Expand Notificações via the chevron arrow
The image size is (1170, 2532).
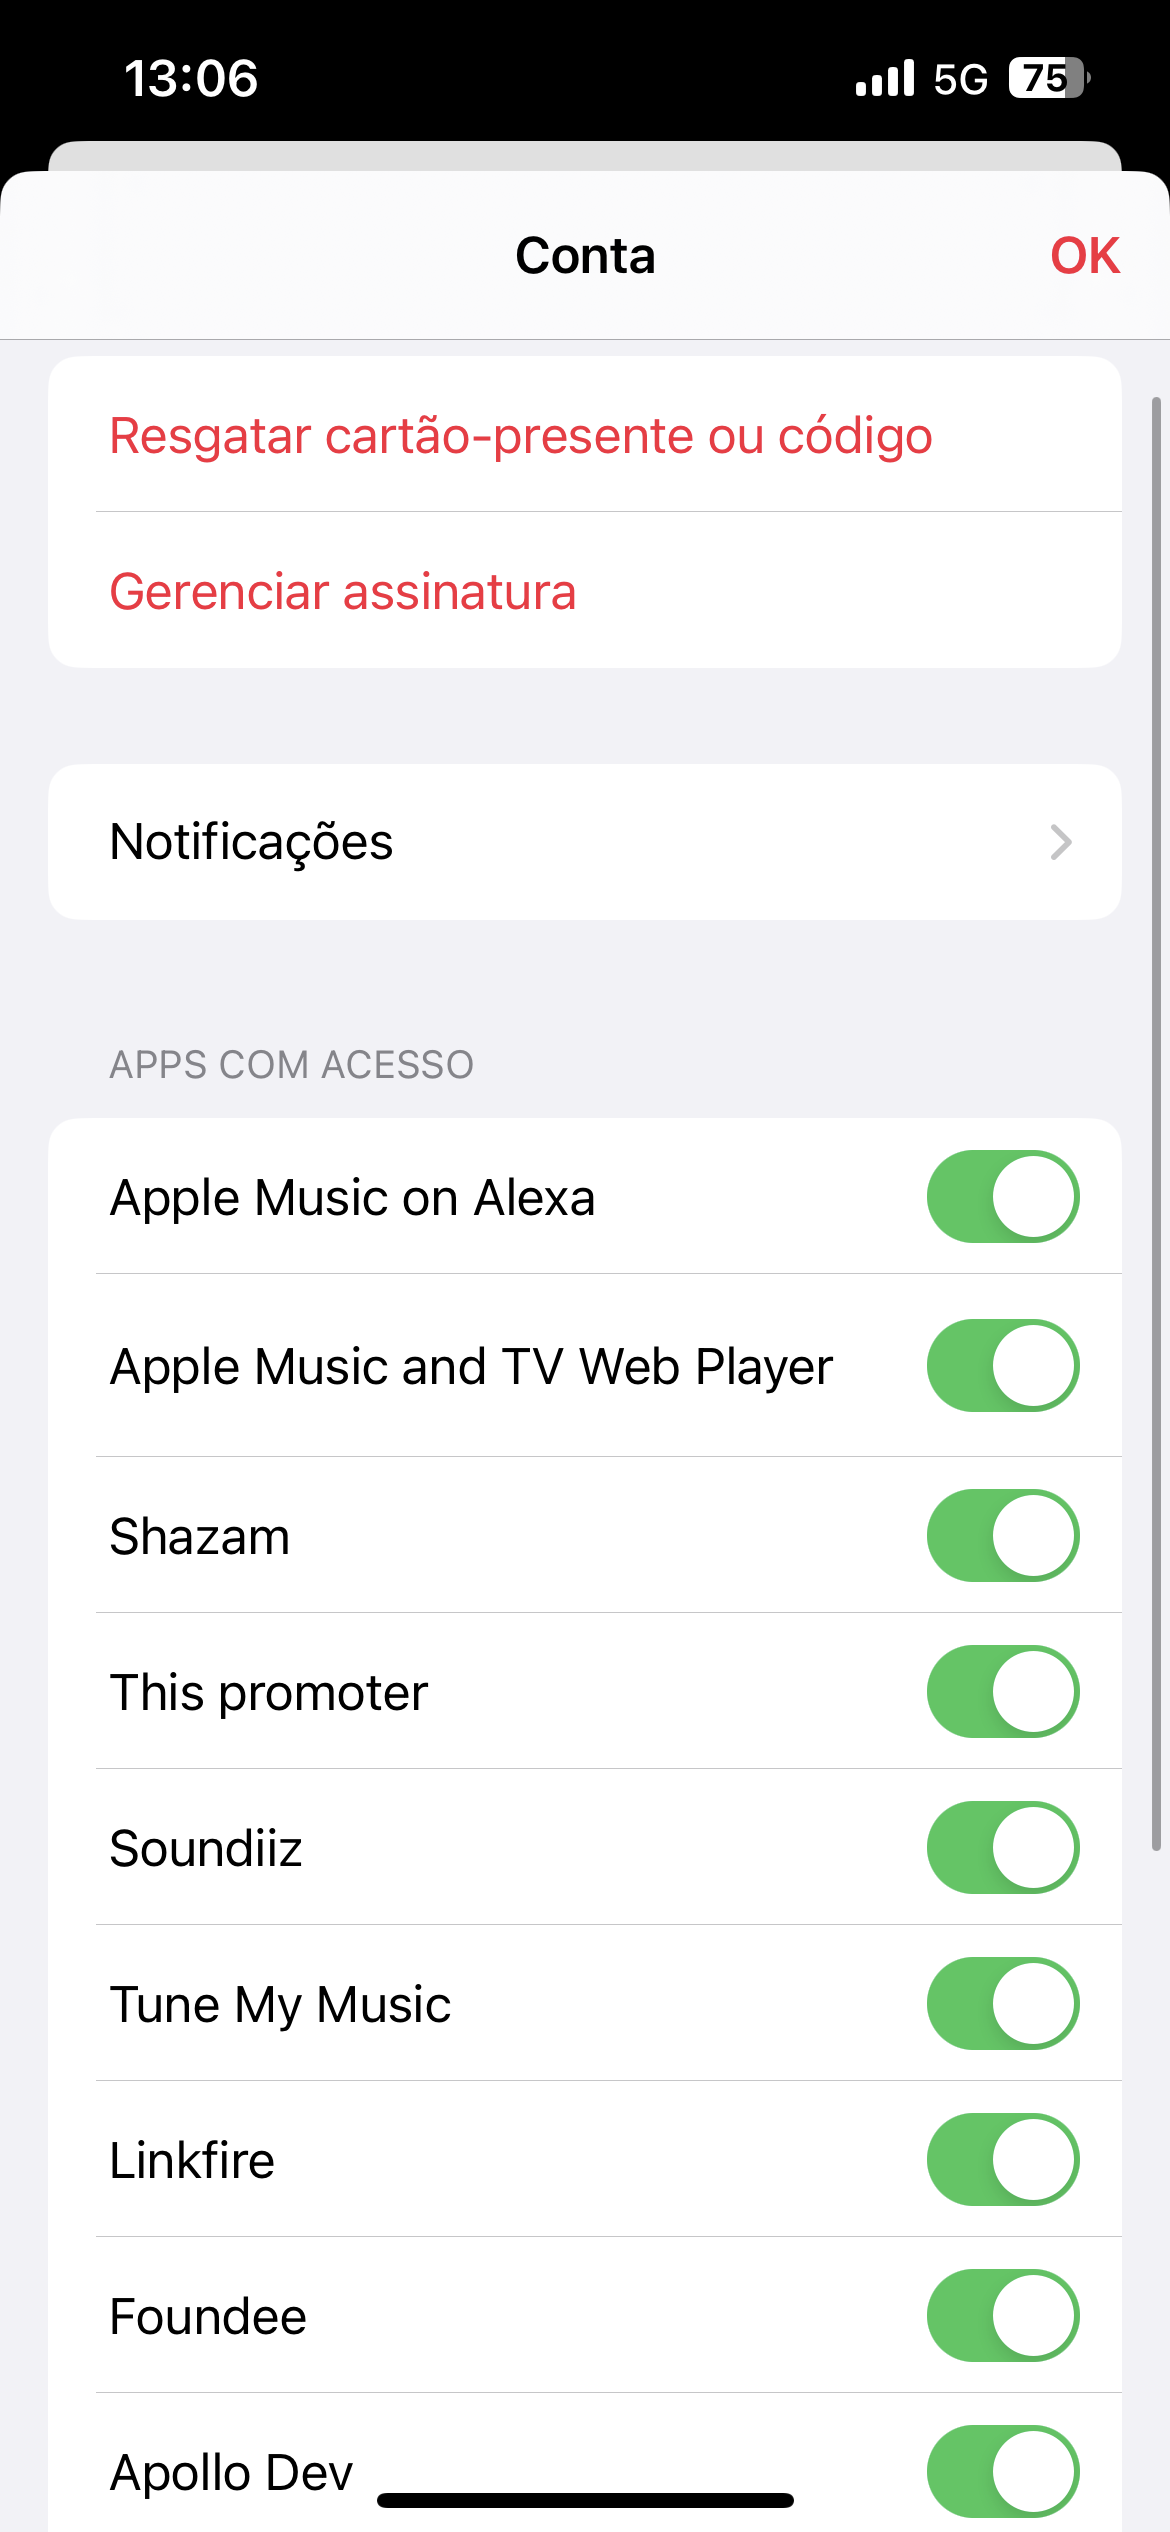pos(1060,842)
